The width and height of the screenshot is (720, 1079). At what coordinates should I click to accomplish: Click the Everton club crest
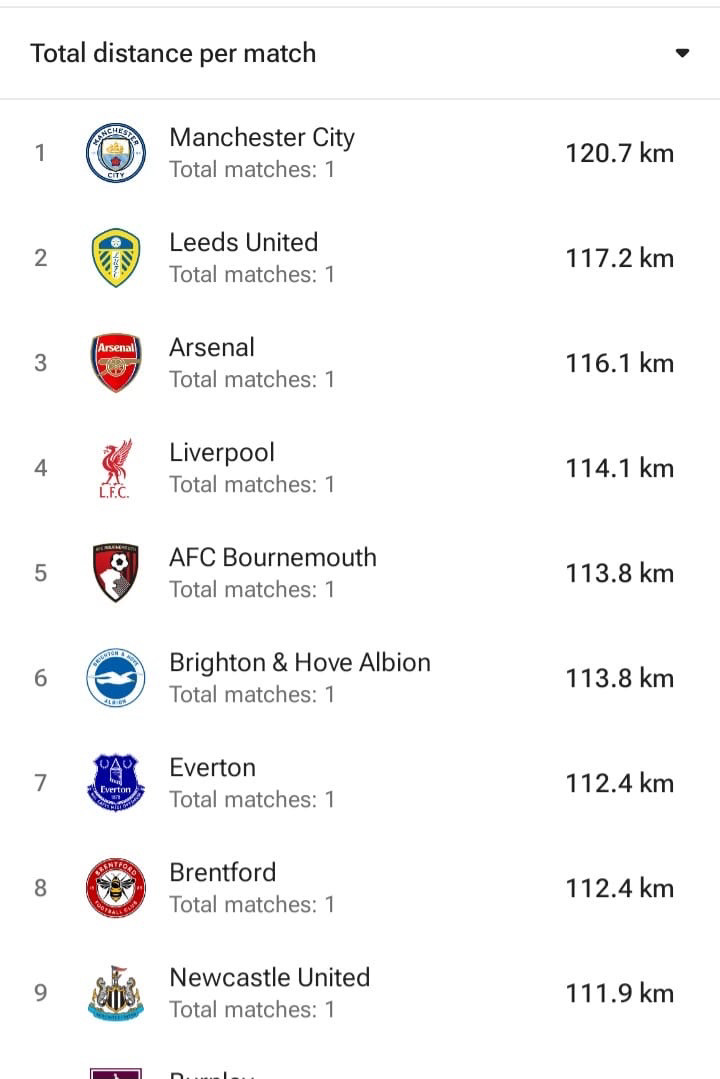116,782
